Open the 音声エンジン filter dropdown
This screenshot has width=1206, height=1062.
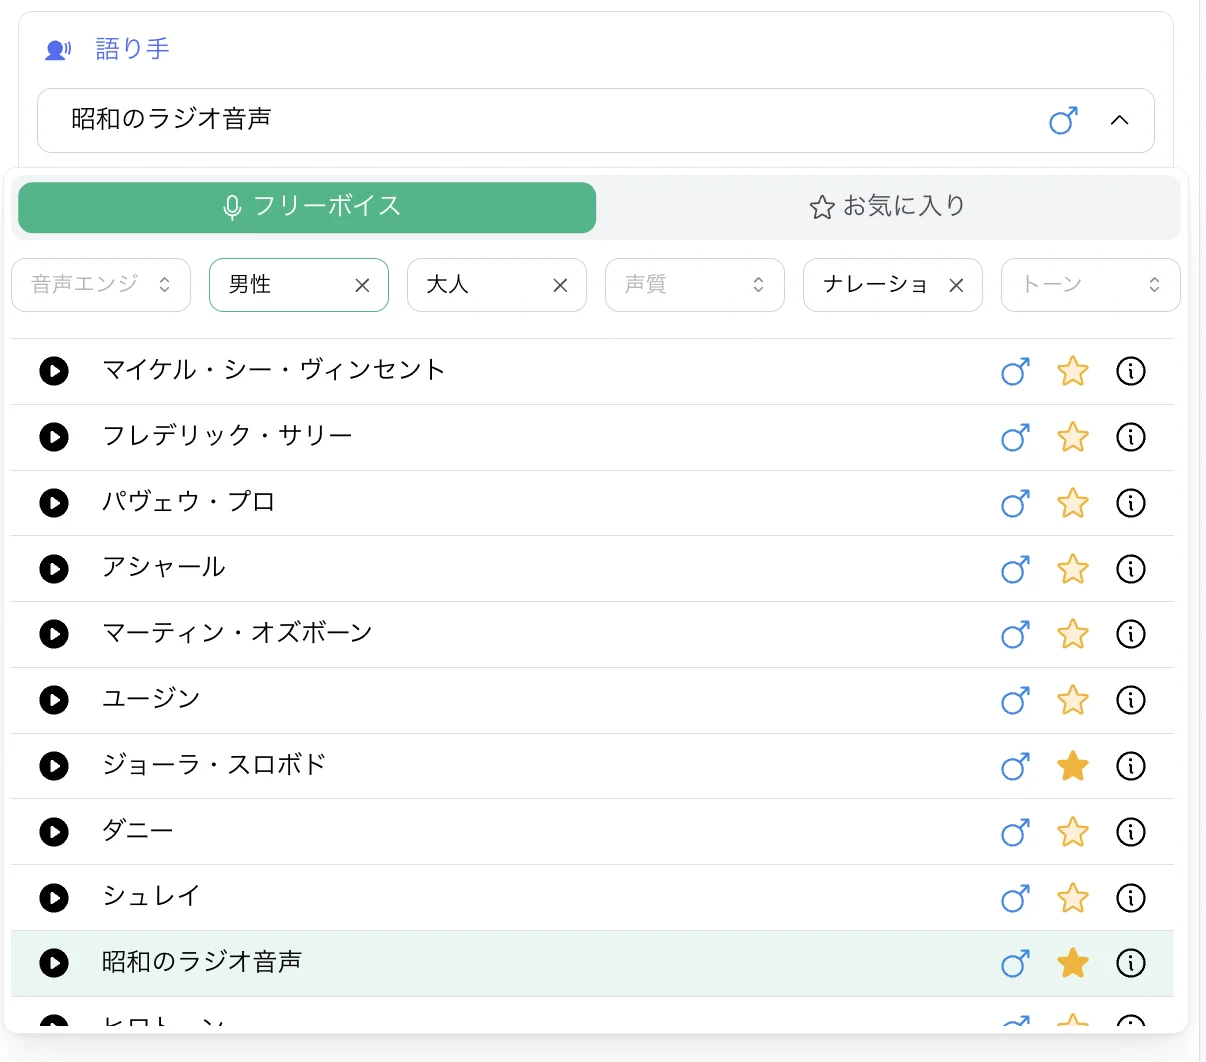point(101,285)
